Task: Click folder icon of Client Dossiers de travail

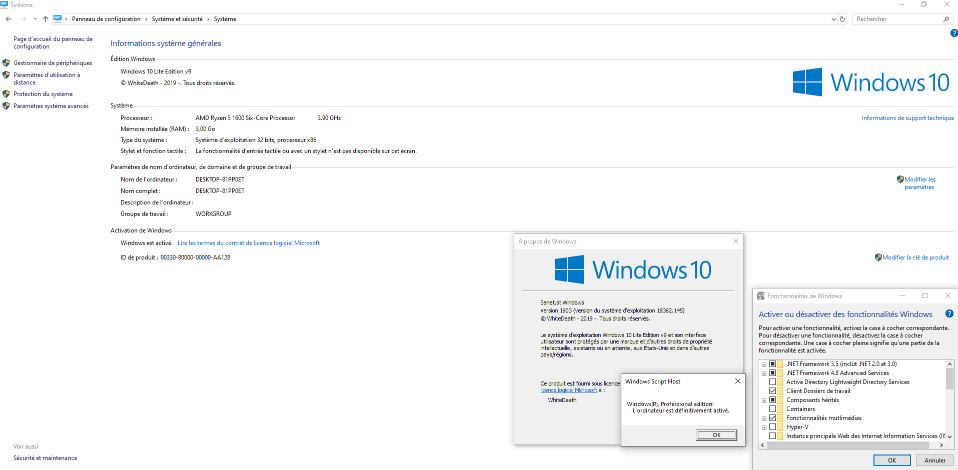Action: pos(781,391)
